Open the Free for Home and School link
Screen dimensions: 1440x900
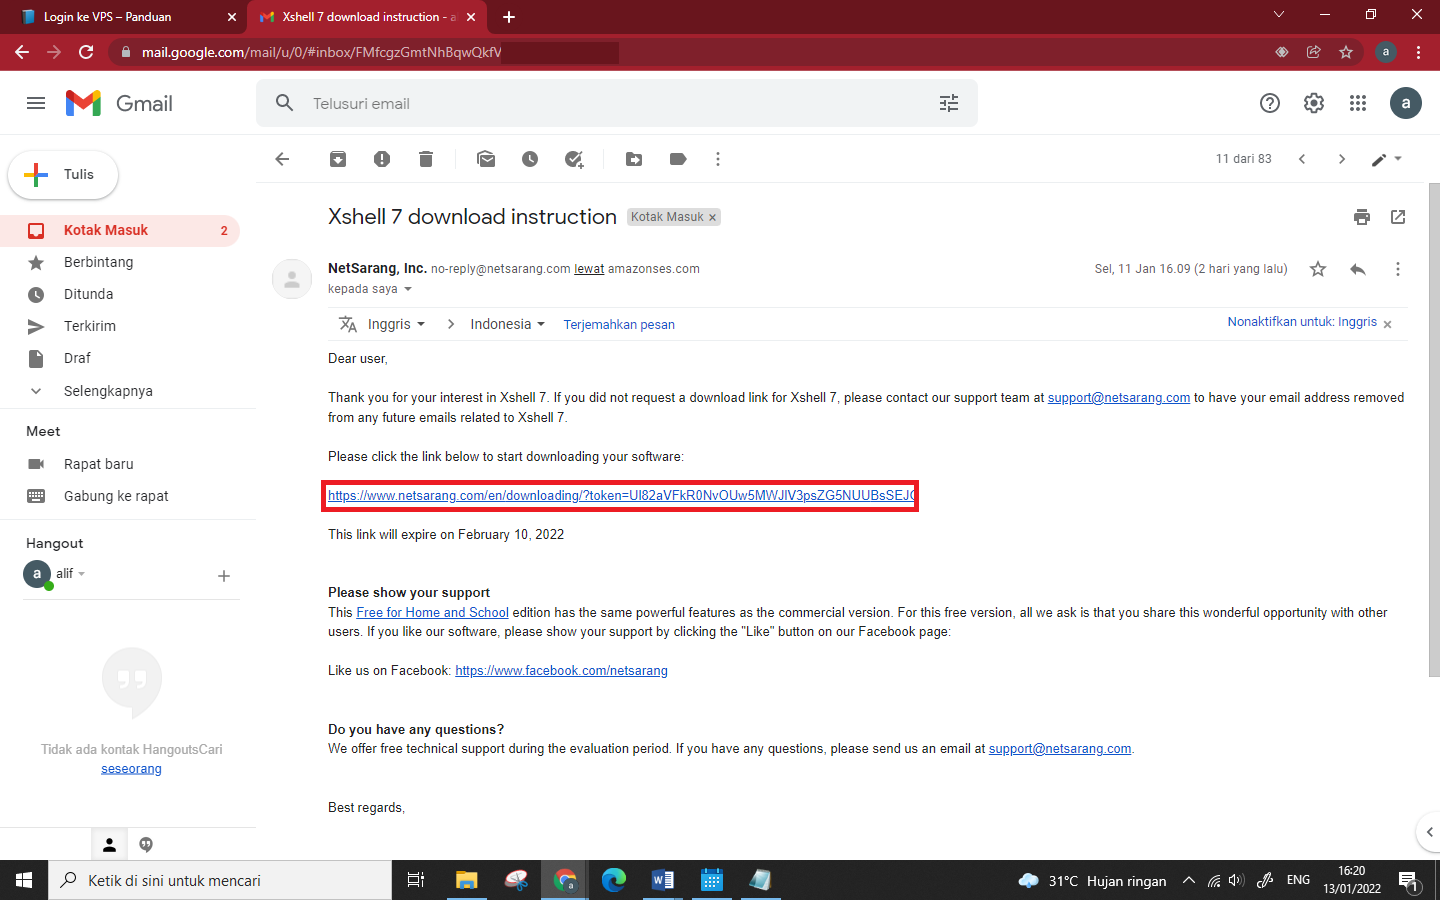[432, 613]
